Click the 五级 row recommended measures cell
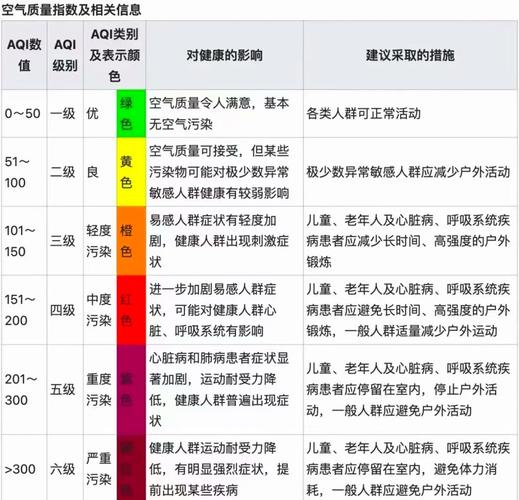 click(410, 389)
